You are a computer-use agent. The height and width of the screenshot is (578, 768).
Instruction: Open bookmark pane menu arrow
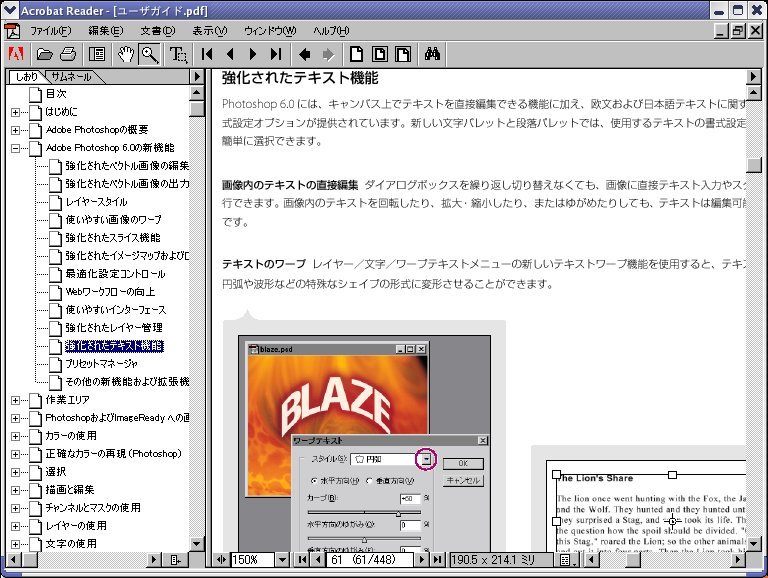pyautogui.click(x=196, y=76)
